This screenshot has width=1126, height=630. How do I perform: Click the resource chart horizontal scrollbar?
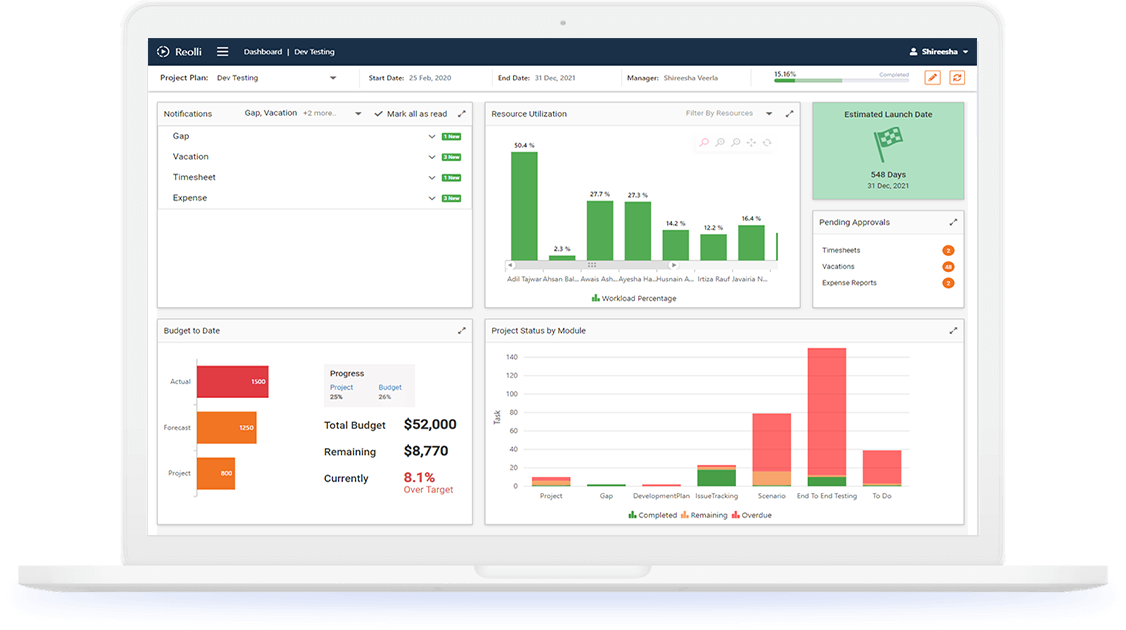(x=591, y=265)
